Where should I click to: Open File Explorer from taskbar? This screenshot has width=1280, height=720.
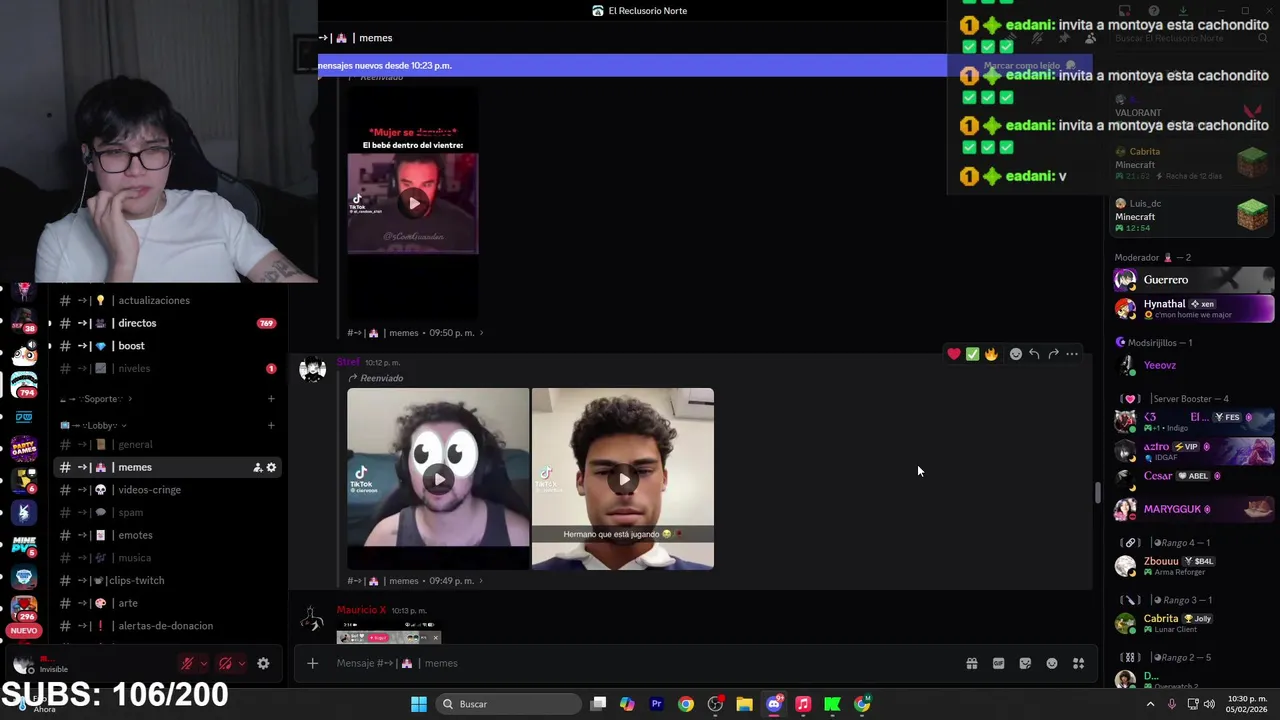pos(744,704)
